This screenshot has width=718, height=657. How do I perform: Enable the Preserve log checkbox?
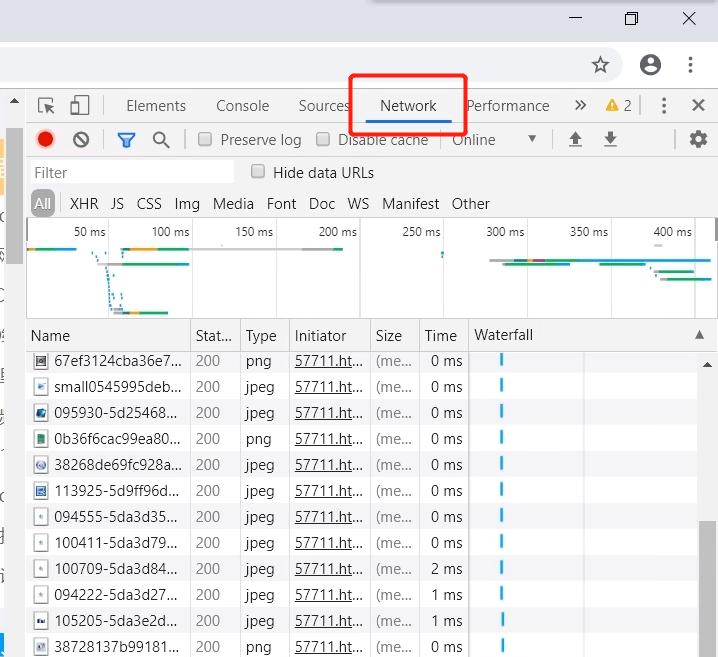tap(205, 140)
